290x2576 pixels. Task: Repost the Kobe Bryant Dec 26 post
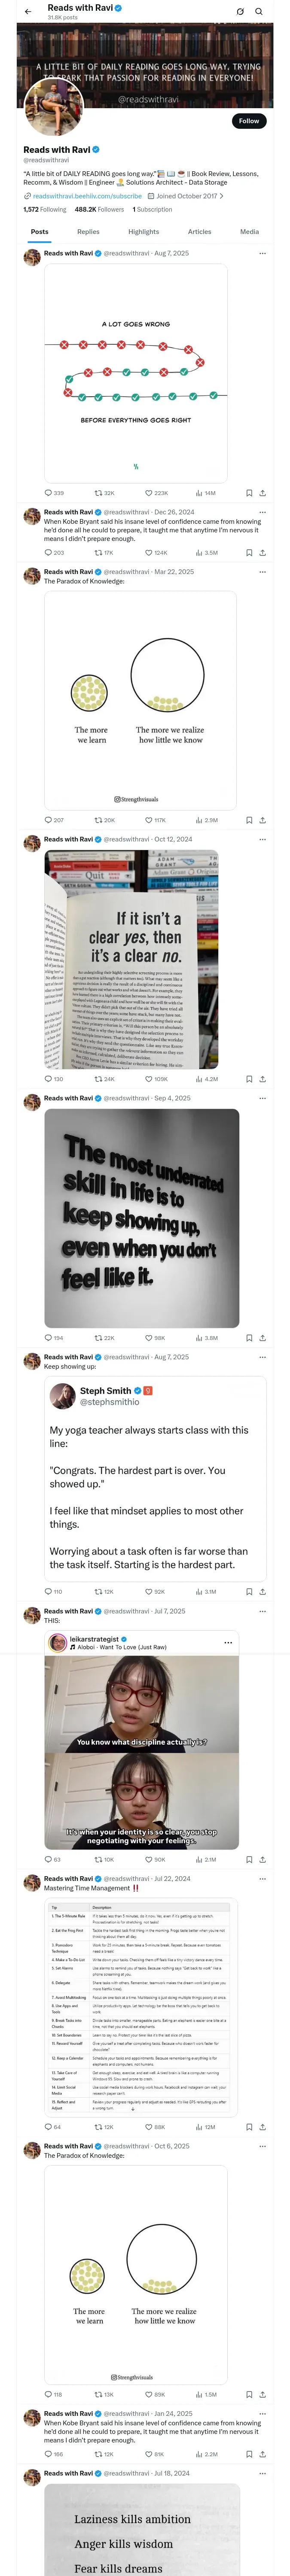(100, 552)
